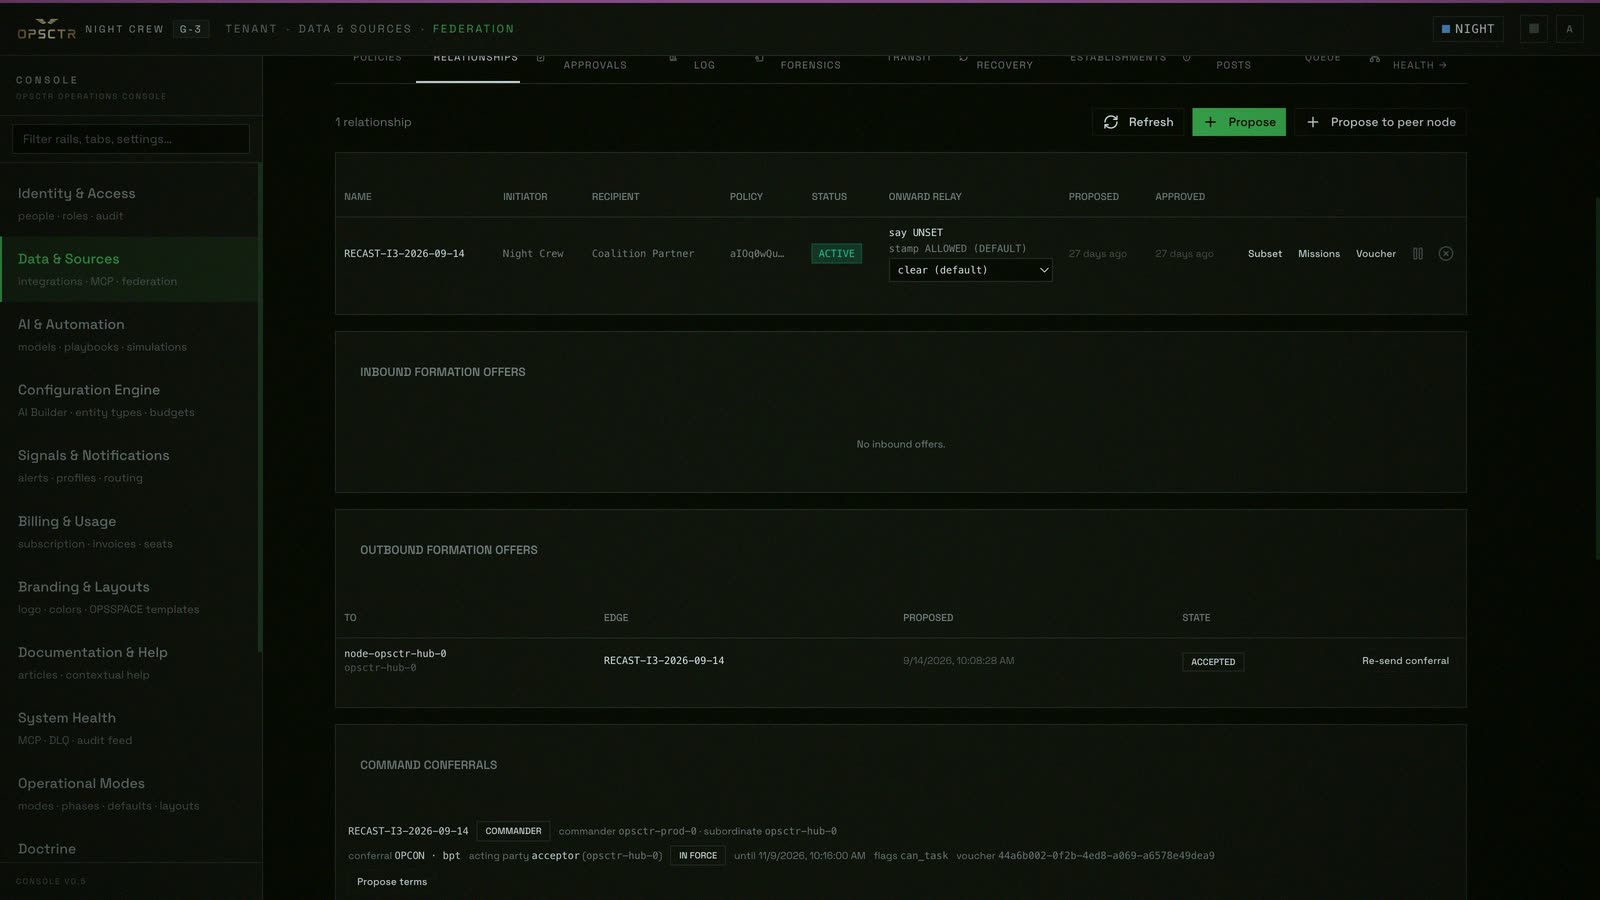The image size is (1600, 900).
Task: Focus the Filter rails, tabs, settings field
Action: (x=131, y=139)
